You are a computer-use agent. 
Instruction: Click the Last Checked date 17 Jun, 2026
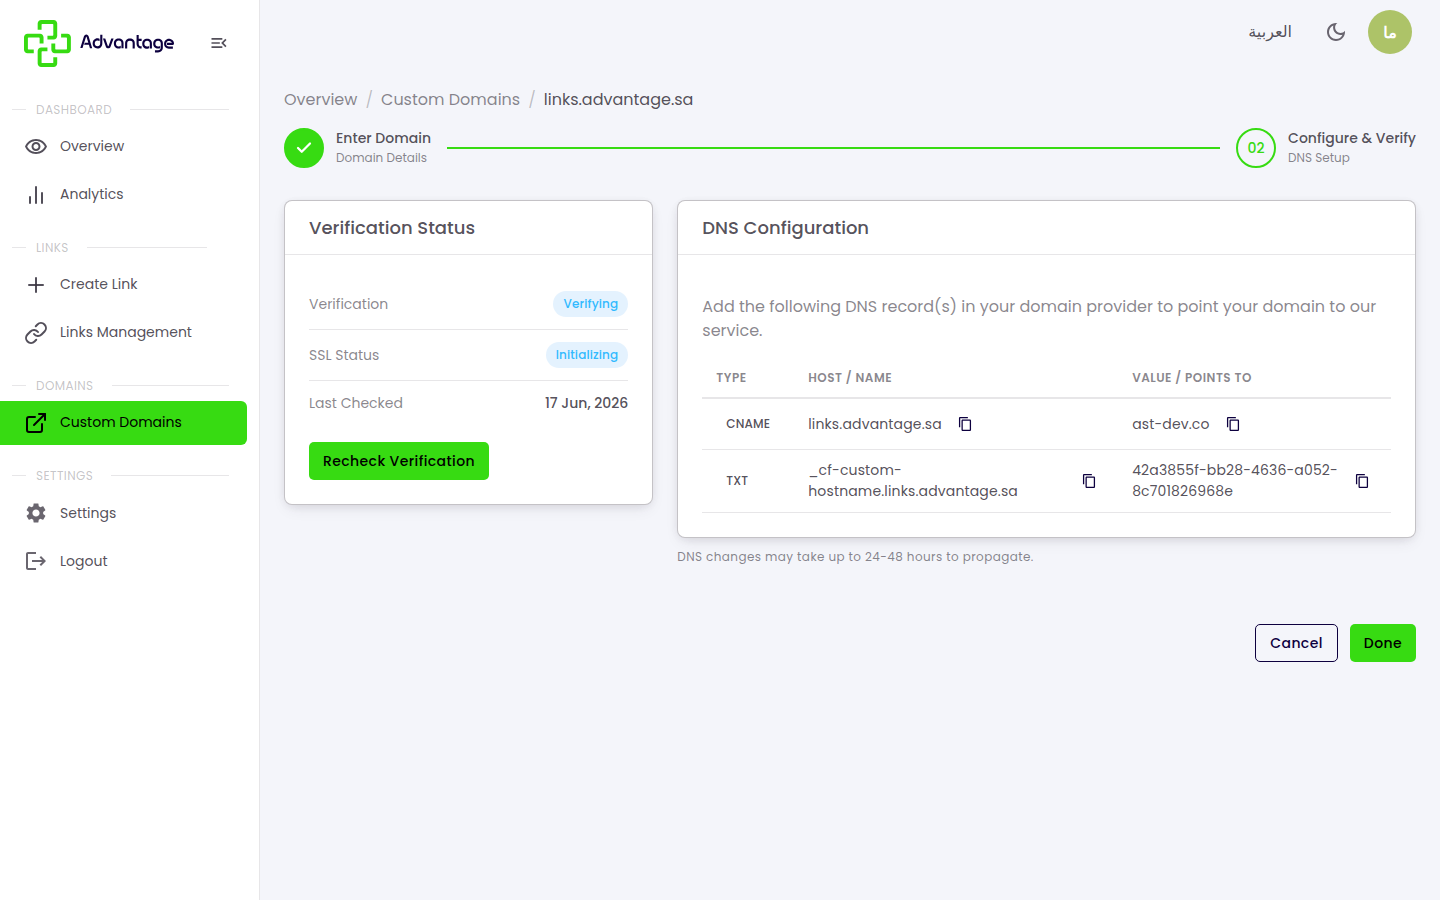(586, 403)
